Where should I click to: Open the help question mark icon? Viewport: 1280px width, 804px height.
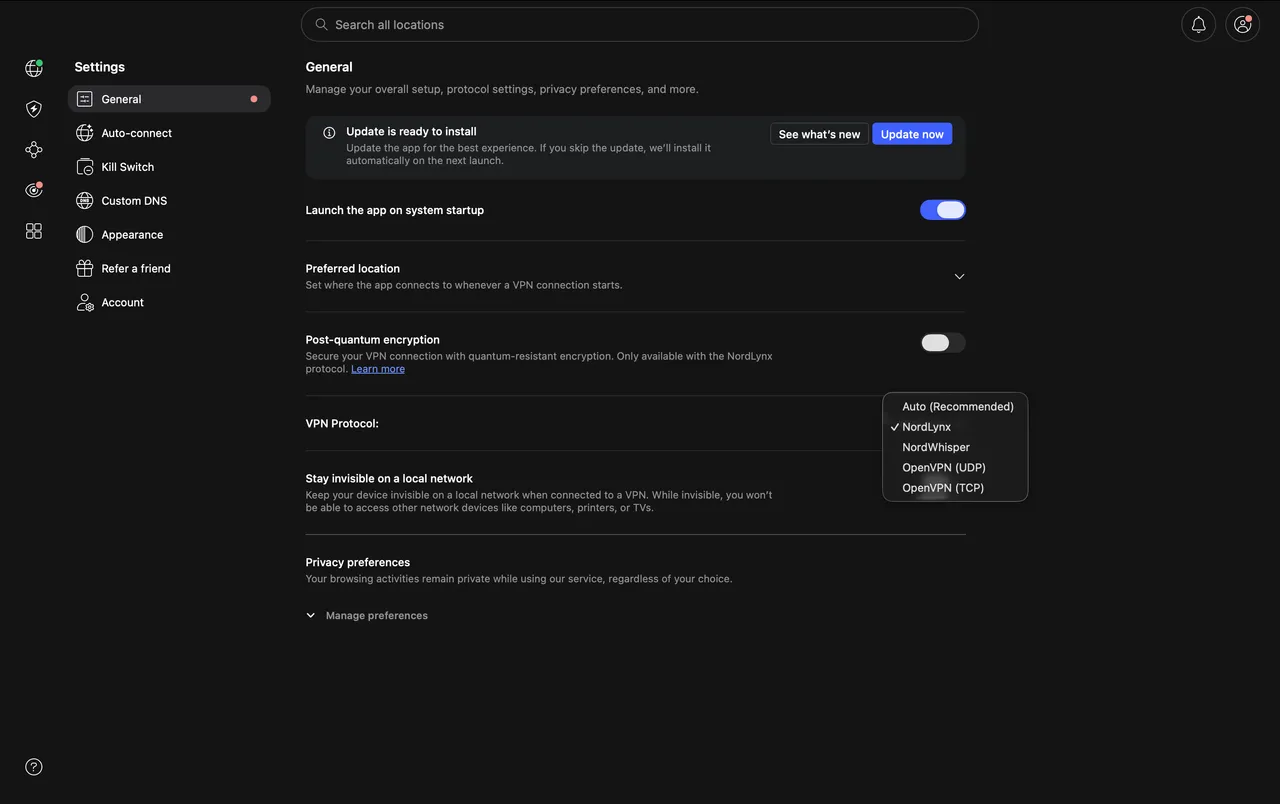[34, 767]
